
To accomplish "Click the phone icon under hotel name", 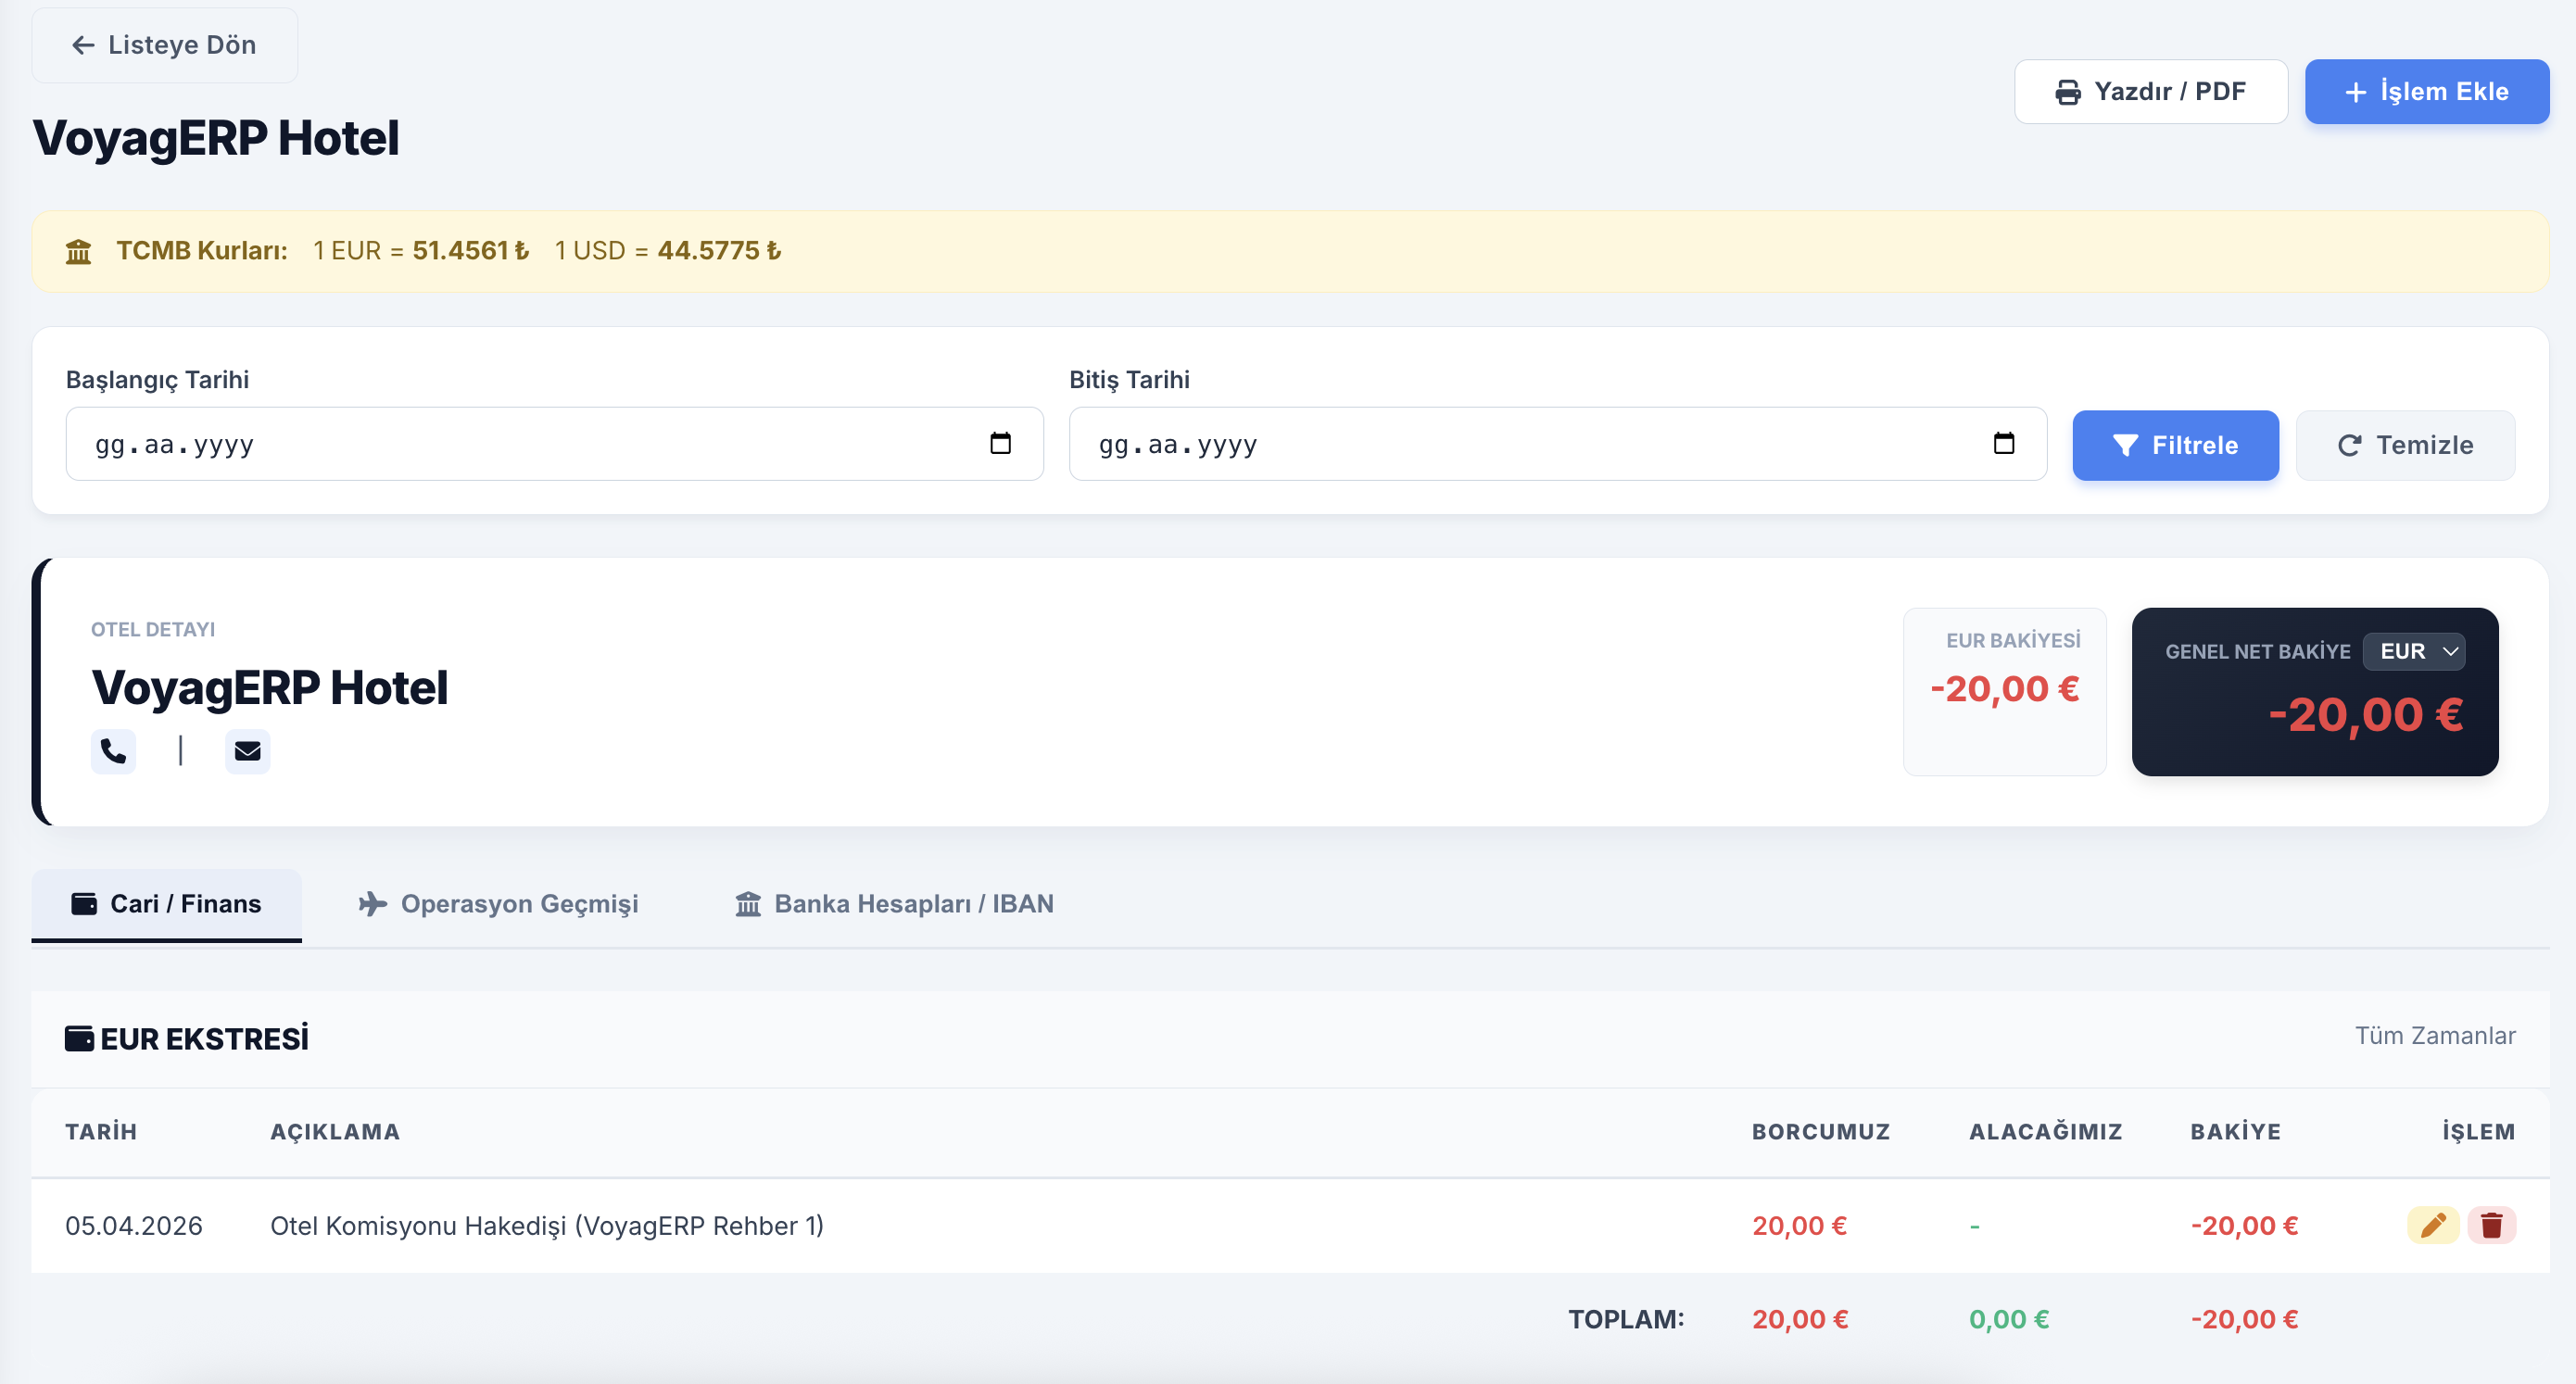I will (x=113, y=750).
